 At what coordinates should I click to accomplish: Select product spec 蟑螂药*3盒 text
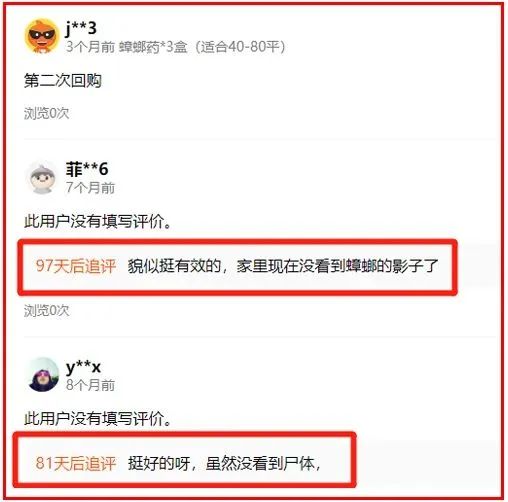tap(153, 47)
